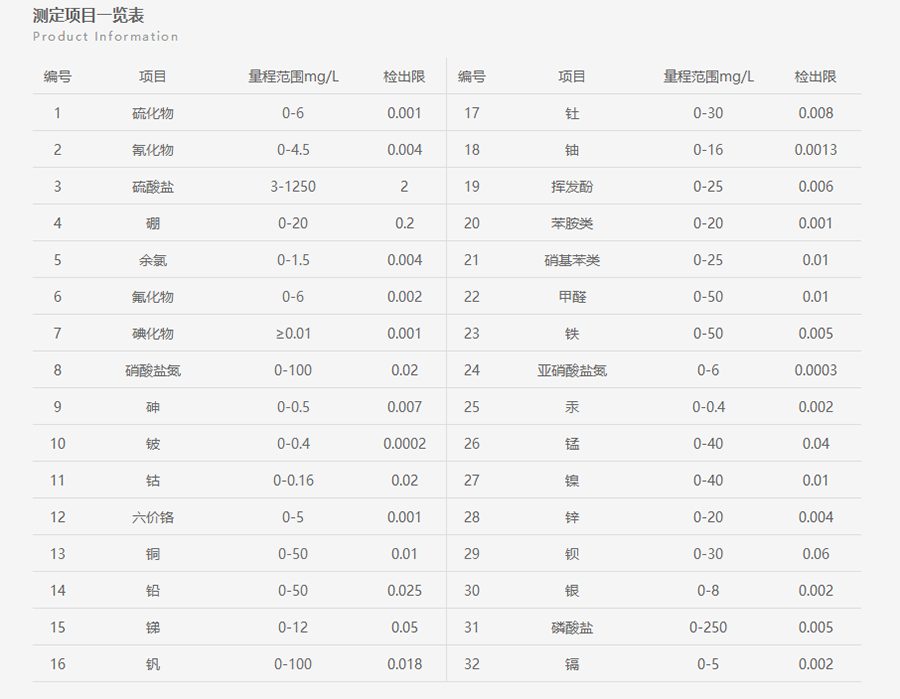900x699 pixels.
Task: Select the 氟化物 item cell
Action: tap(153, 297)
